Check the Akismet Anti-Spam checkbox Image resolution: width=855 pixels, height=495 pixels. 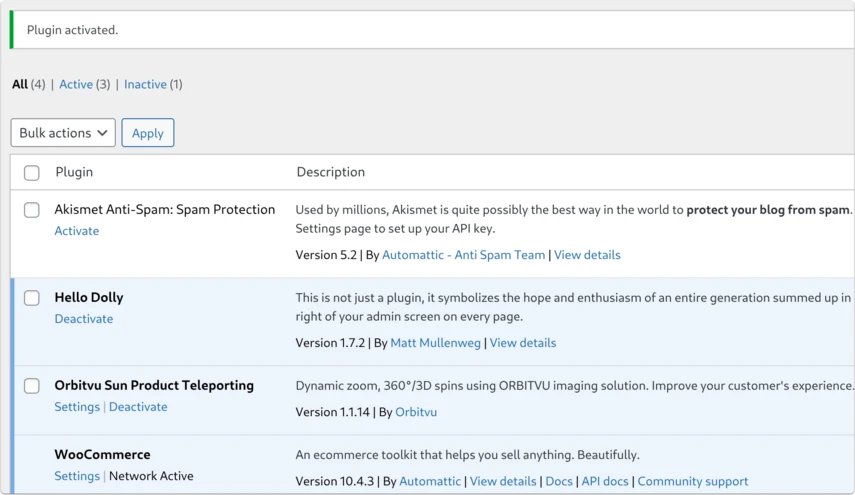(32, 210)
